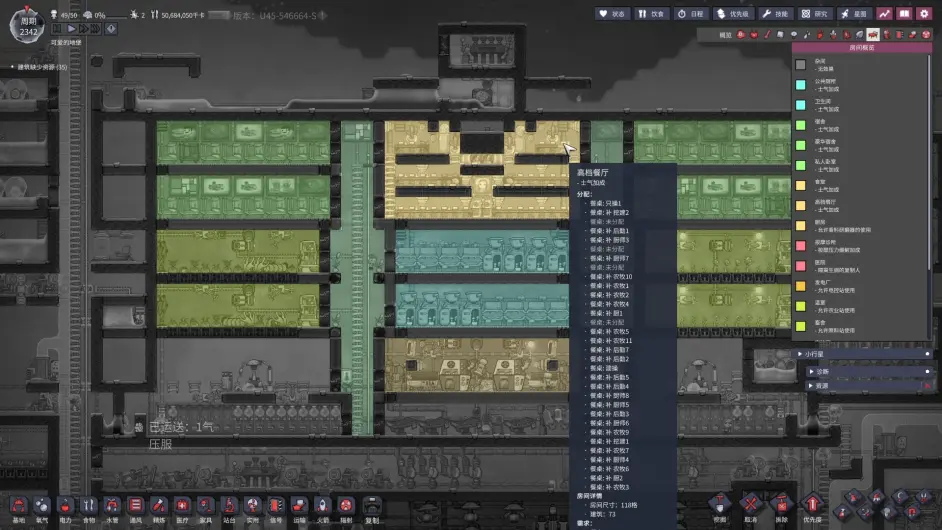Click the 优先级 priorities button
This screenshot has width=942, height=530.
(732, 14)
